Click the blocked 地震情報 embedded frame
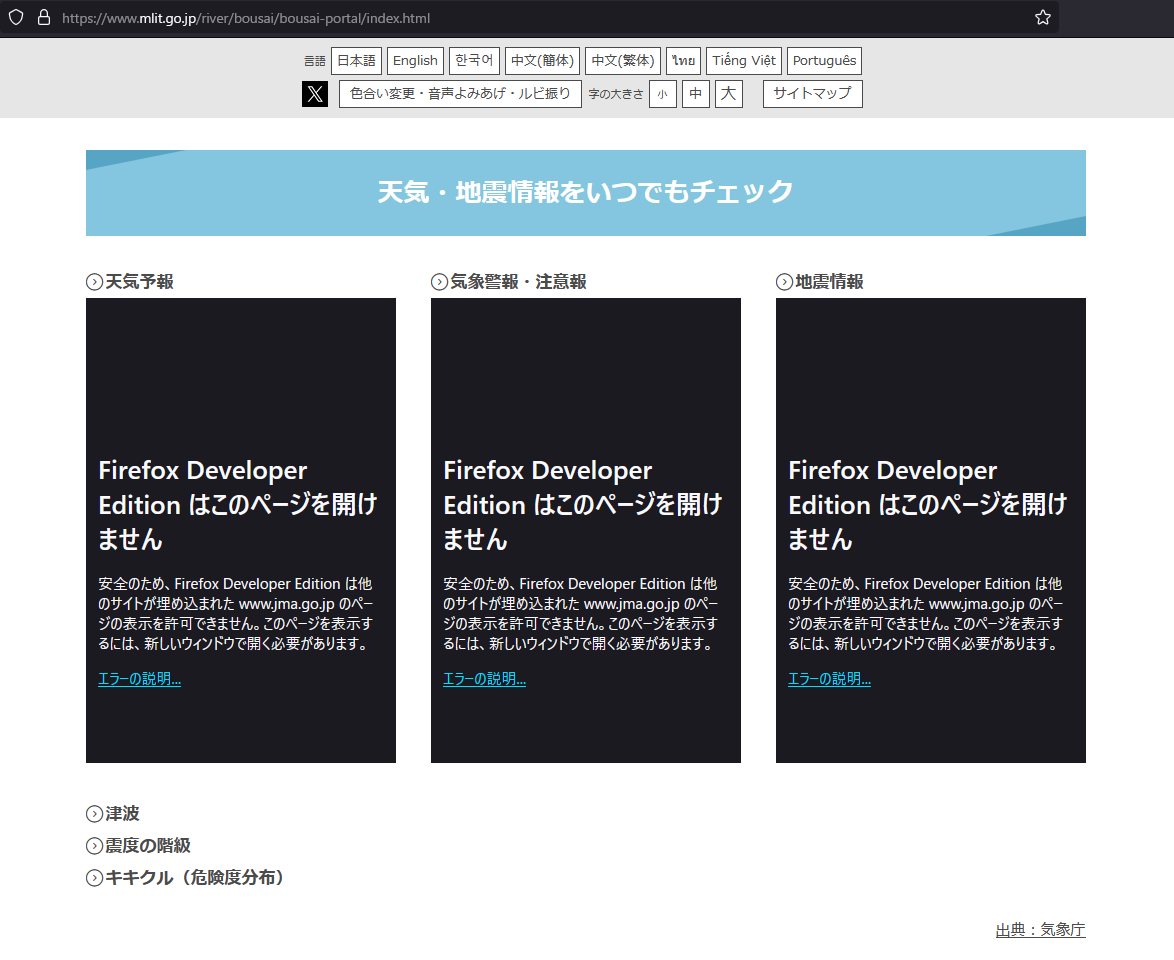 [931, 530]
